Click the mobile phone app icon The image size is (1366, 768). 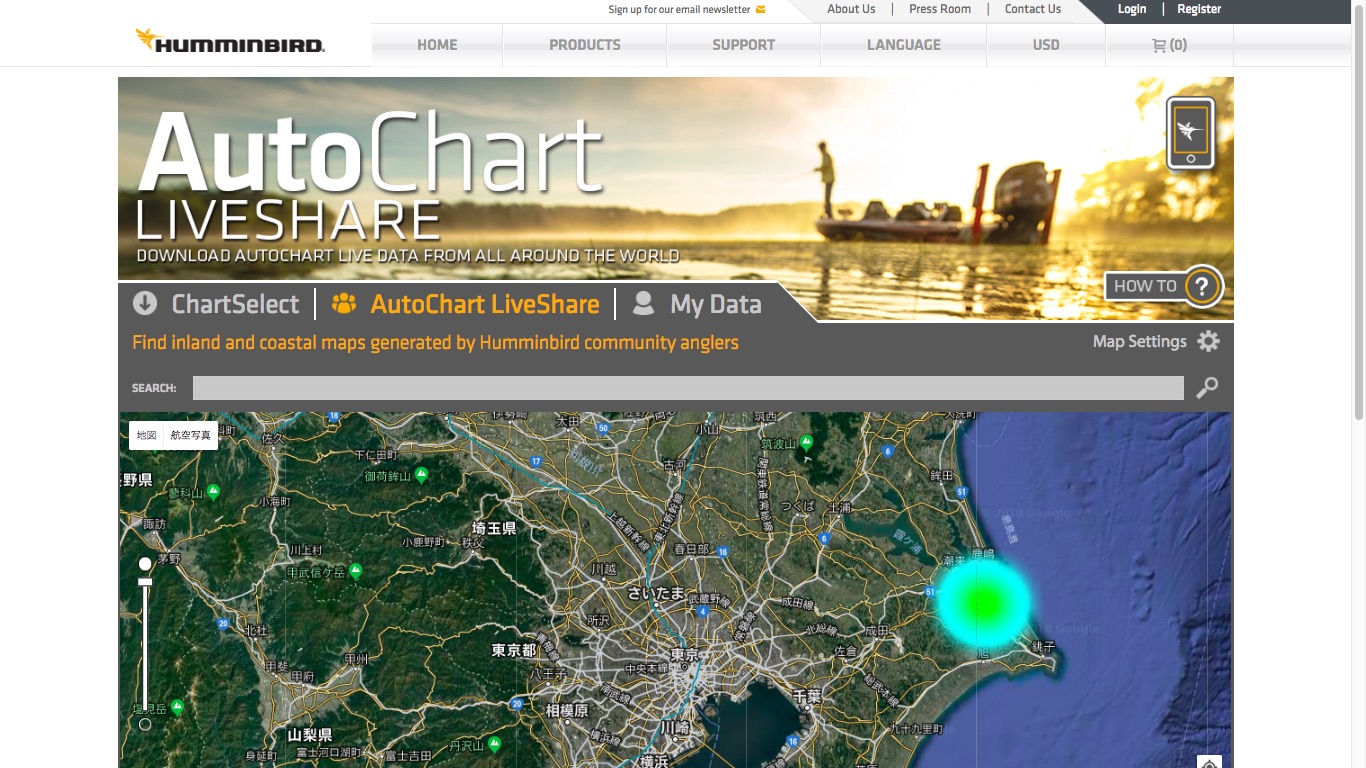pos(1190,133)
